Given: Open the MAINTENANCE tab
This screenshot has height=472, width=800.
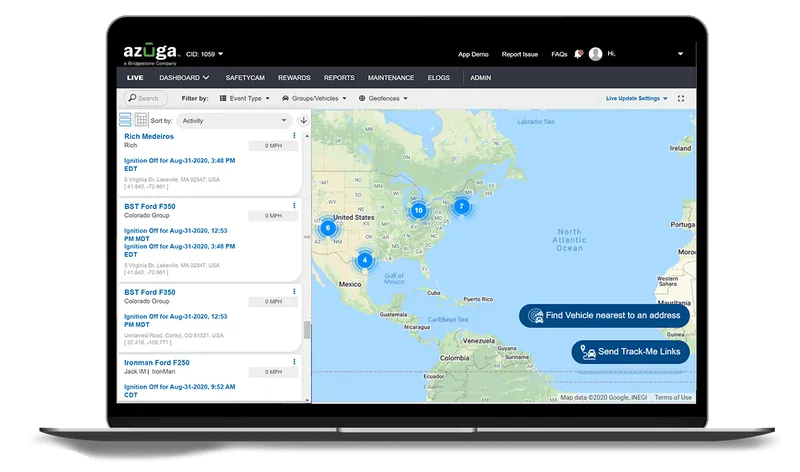Looking at the screenshot, I should 390,77.
